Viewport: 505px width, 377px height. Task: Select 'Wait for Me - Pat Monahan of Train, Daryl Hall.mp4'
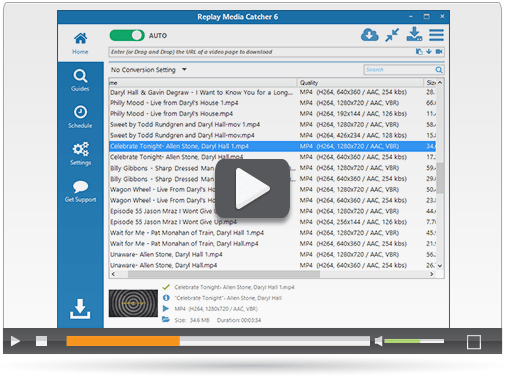coord(272,244)
